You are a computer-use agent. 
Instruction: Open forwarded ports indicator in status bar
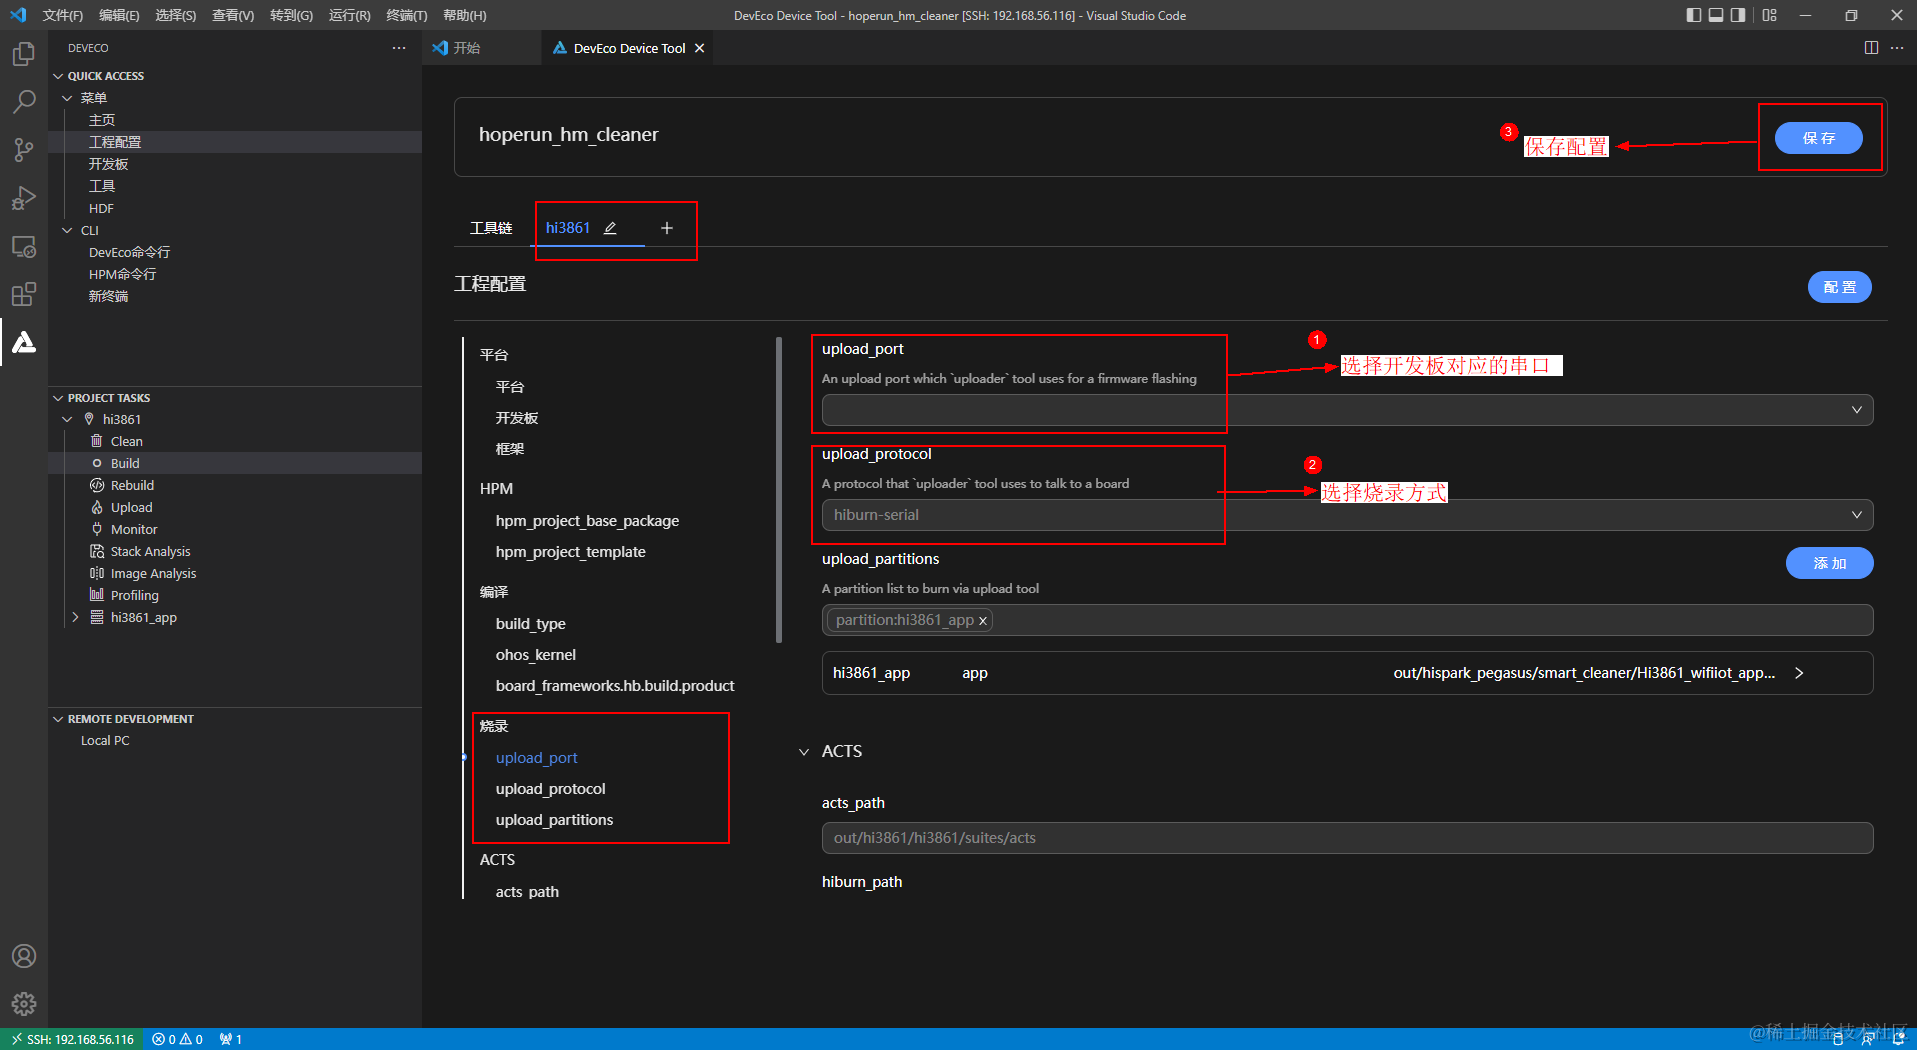pyautogui.click(x=231, y=1039)
